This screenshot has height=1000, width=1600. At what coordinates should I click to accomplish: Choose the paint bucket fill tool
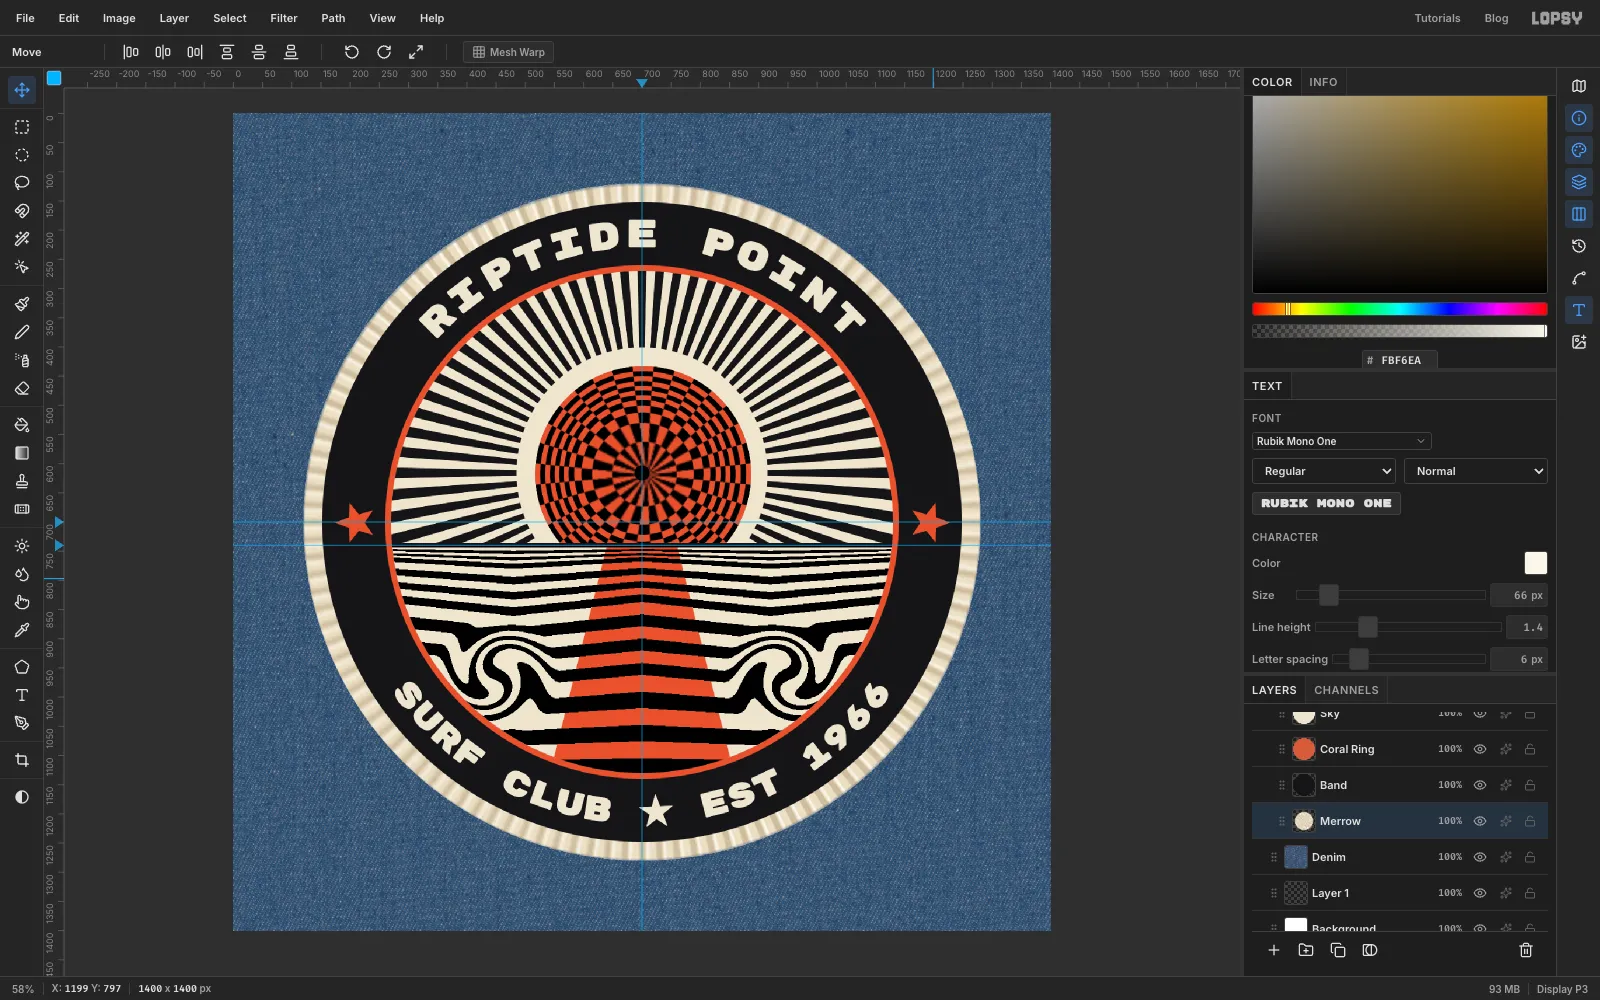tap(22, 425)
